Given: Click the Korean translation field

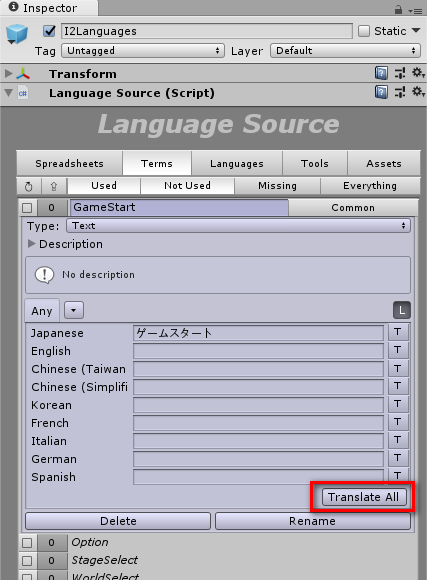Looking at the screenshot, I should [259, 405].
